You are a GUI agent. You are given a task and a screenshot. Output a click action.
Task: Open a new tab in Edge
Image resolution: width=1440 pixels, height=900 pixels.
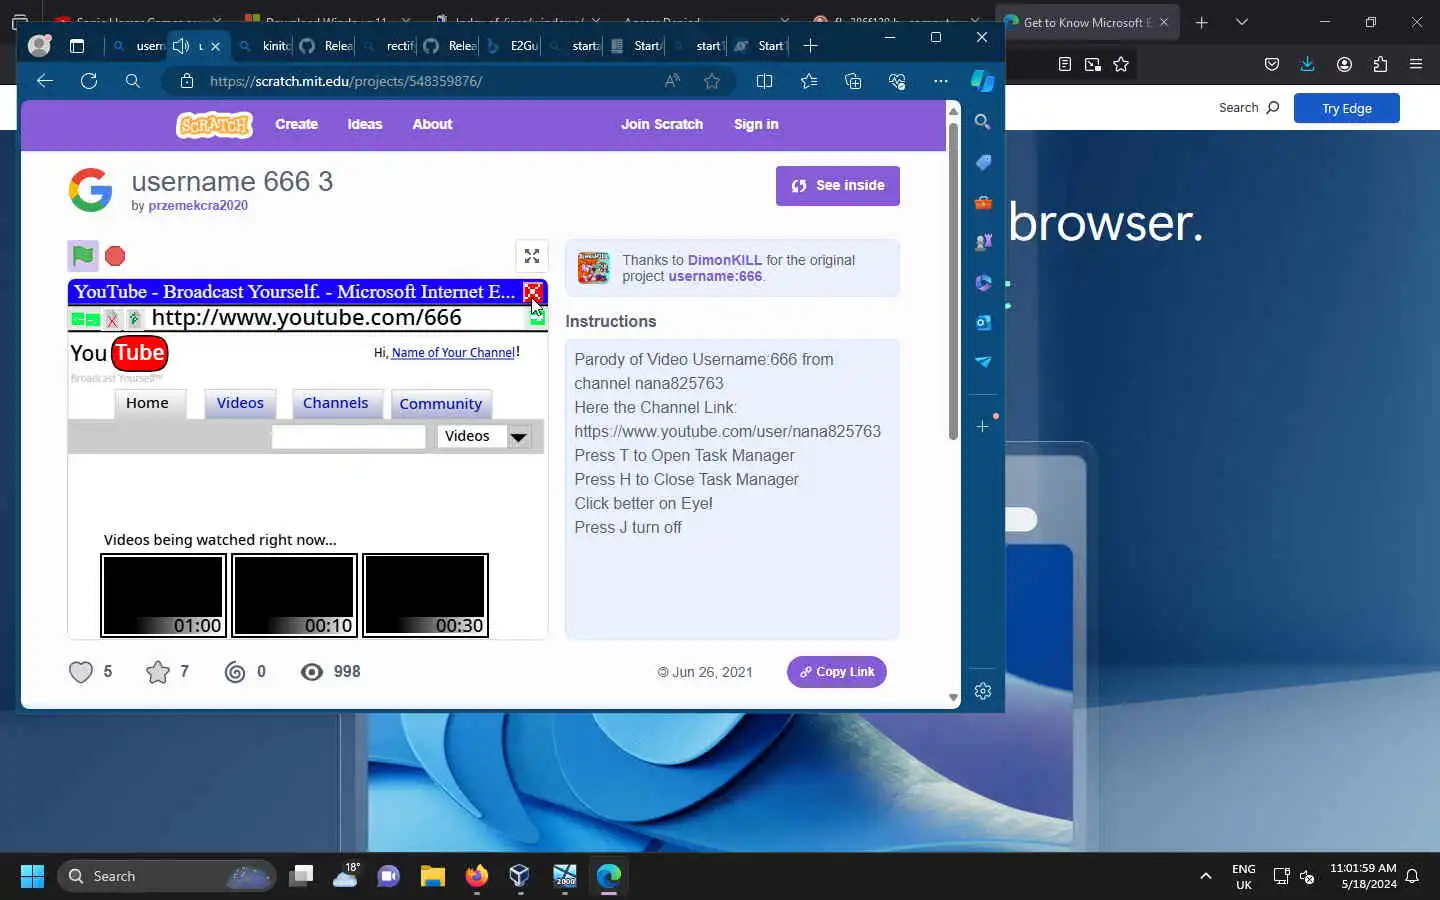pyautogui.click(x=811, y=46)
